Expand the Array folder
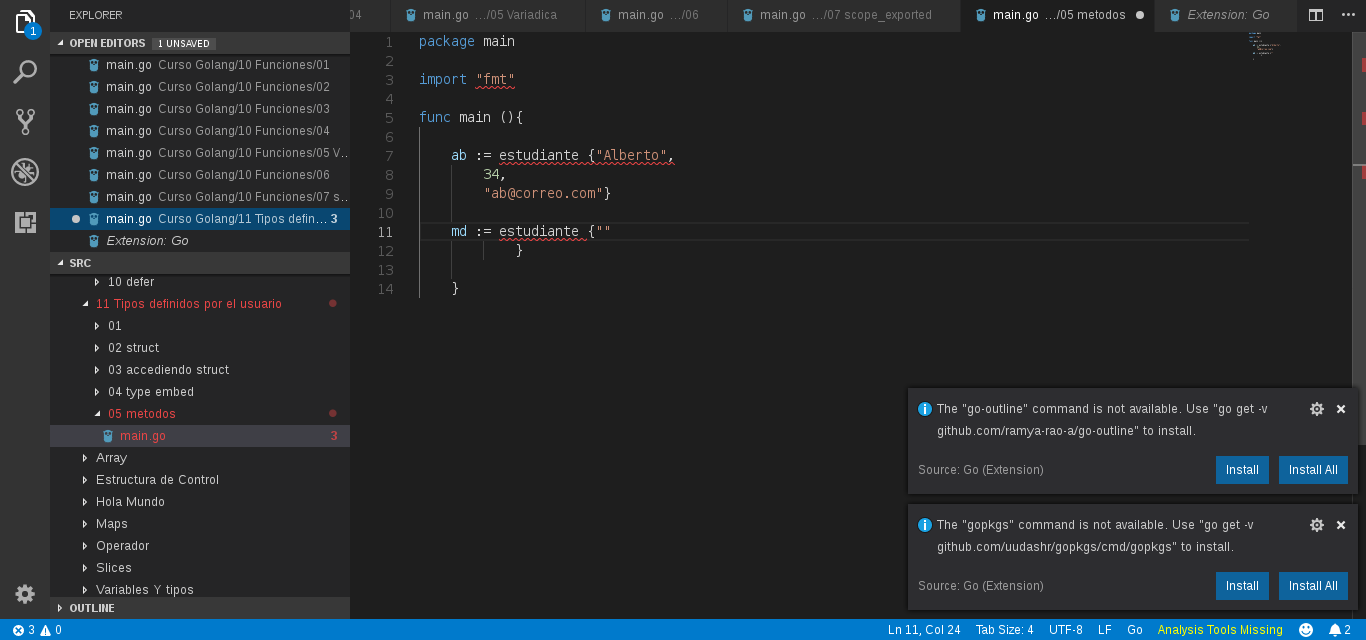 (x=85, y=458)
